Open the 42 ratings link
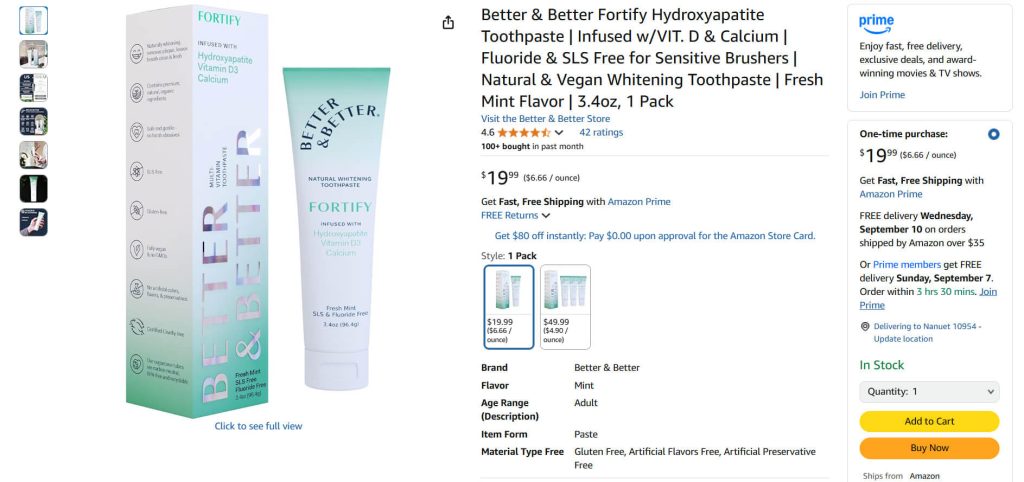 601,133
